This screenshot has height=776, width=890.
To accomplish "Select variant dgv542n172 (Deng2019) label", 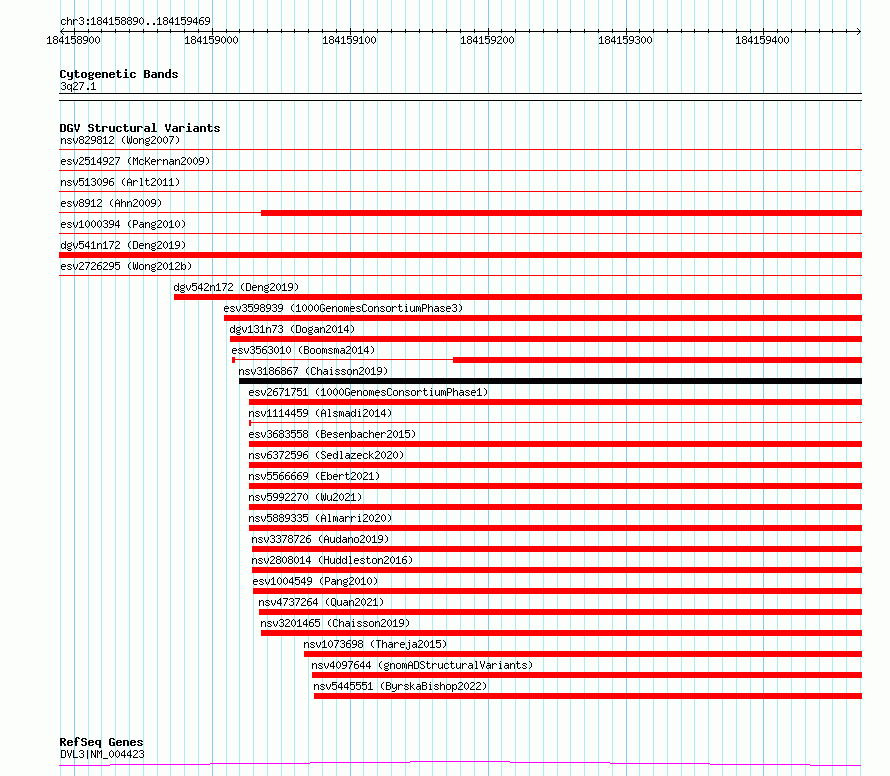I will coord(236,287).
